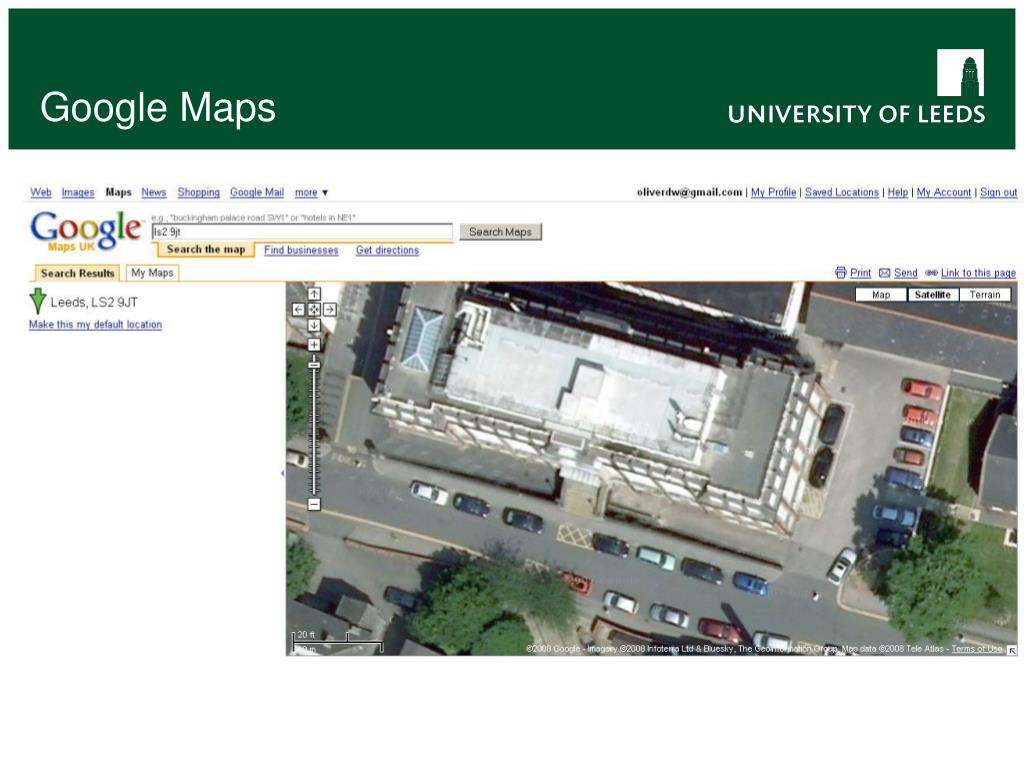Click the center return-to-last-result map icon

[314, 310]
